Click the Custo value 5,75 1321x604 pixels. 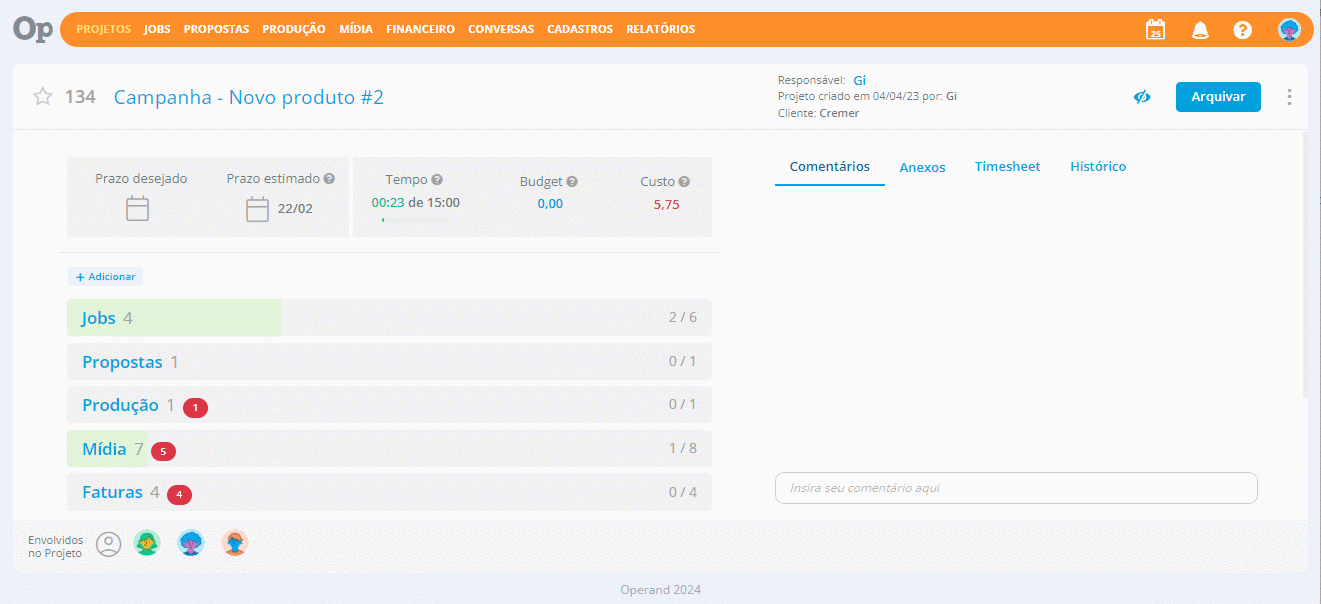pos(666,204)
